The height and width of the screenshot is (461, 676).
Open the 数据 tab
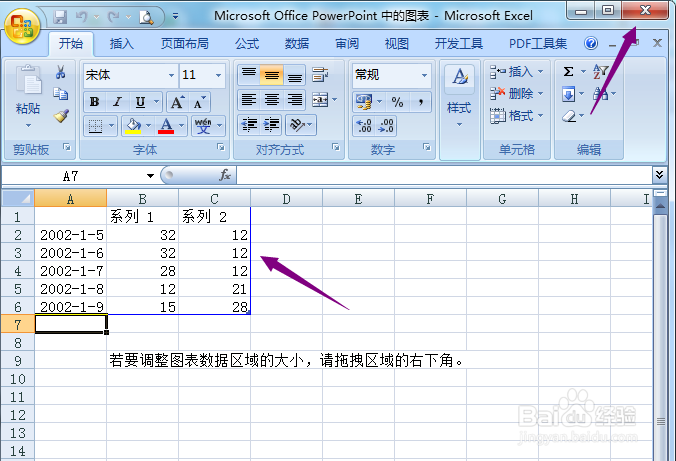[297, 44]
